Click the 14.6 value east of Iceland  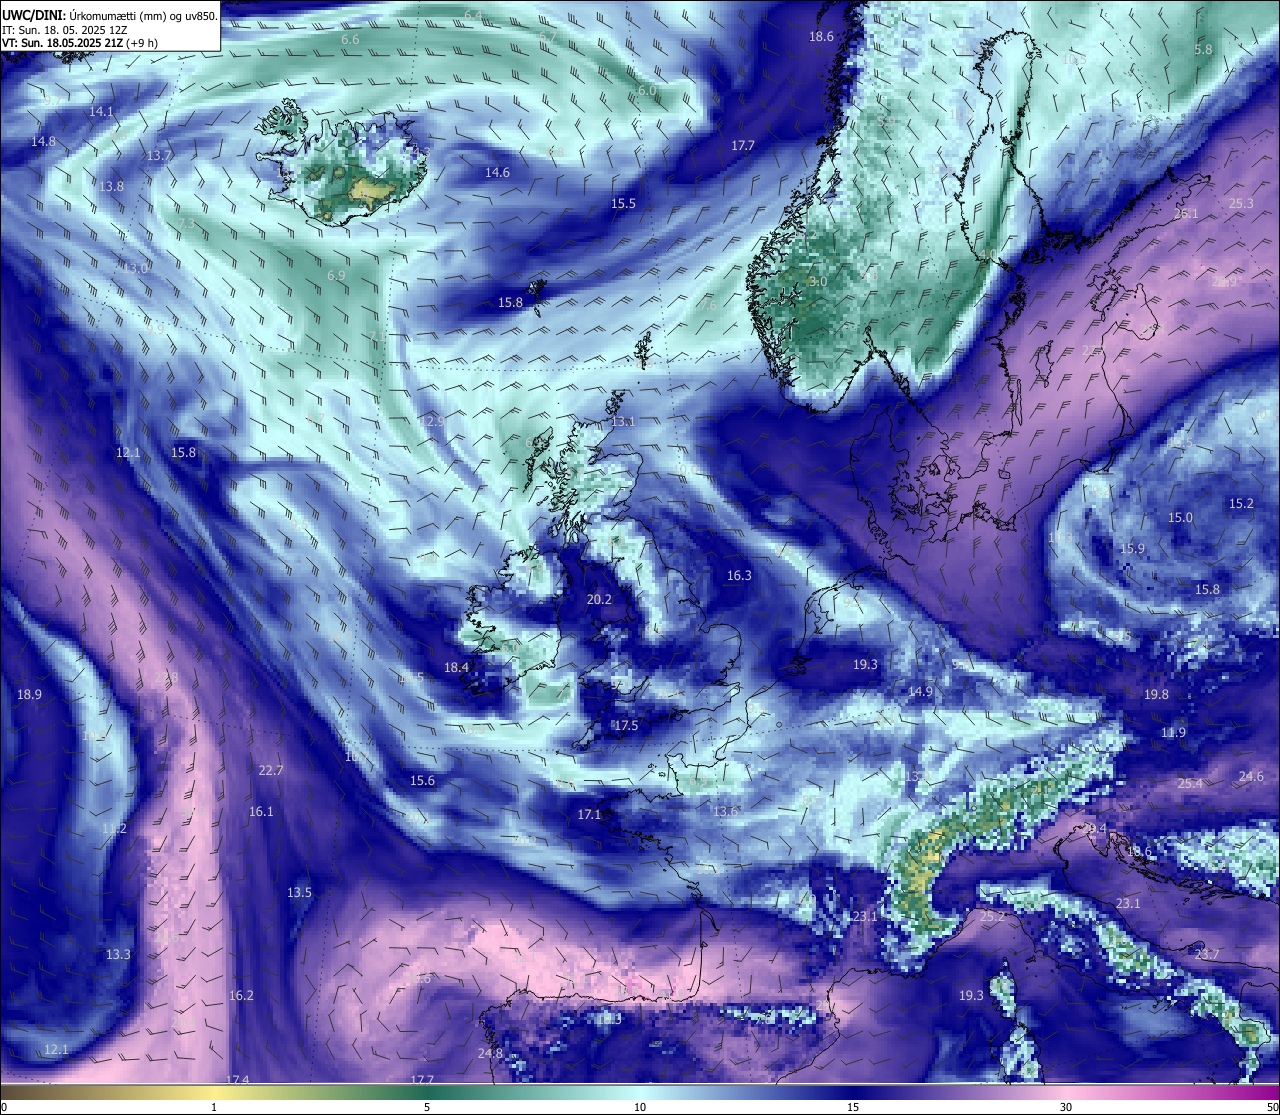click(497, 172)
